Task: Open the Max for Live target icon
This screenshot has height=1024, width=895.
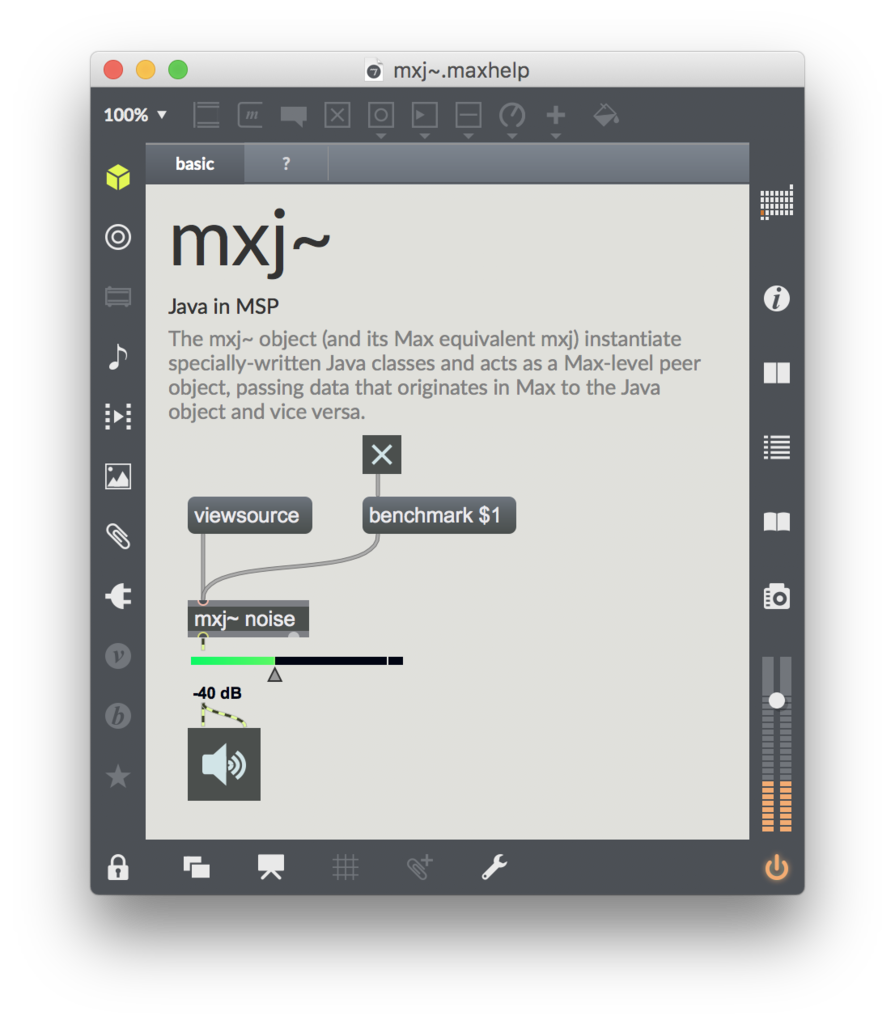Action: coord(118,237)
